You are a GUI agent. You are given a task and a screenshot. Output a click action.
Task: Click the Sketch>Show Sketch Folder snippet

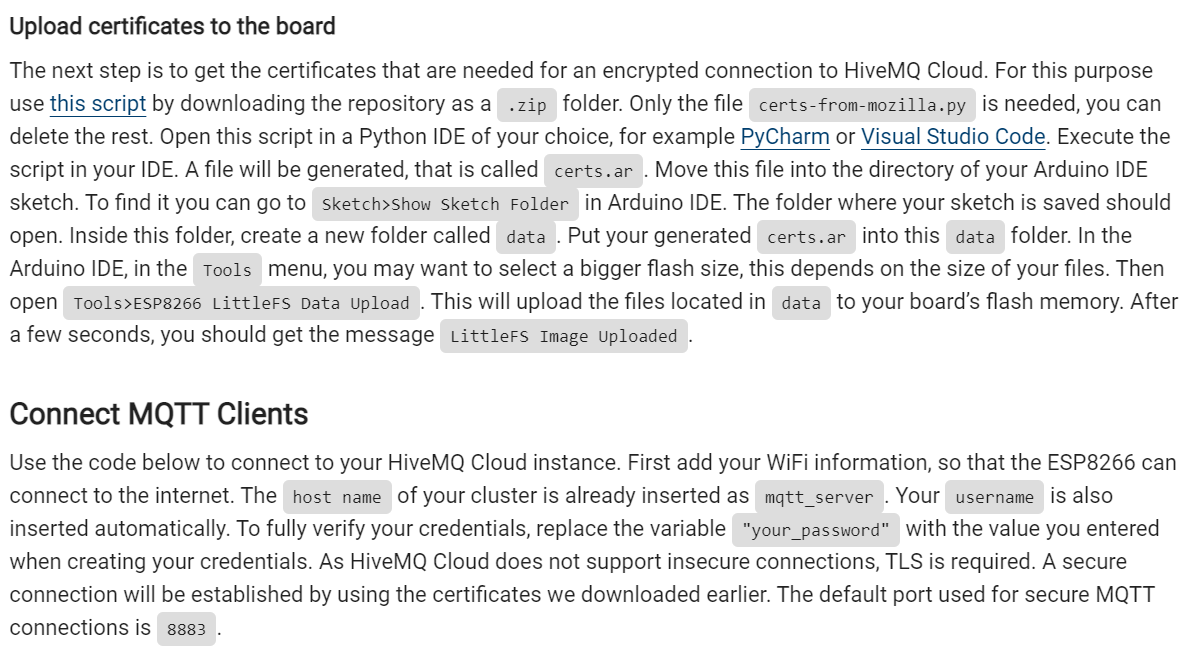(445, 204)
